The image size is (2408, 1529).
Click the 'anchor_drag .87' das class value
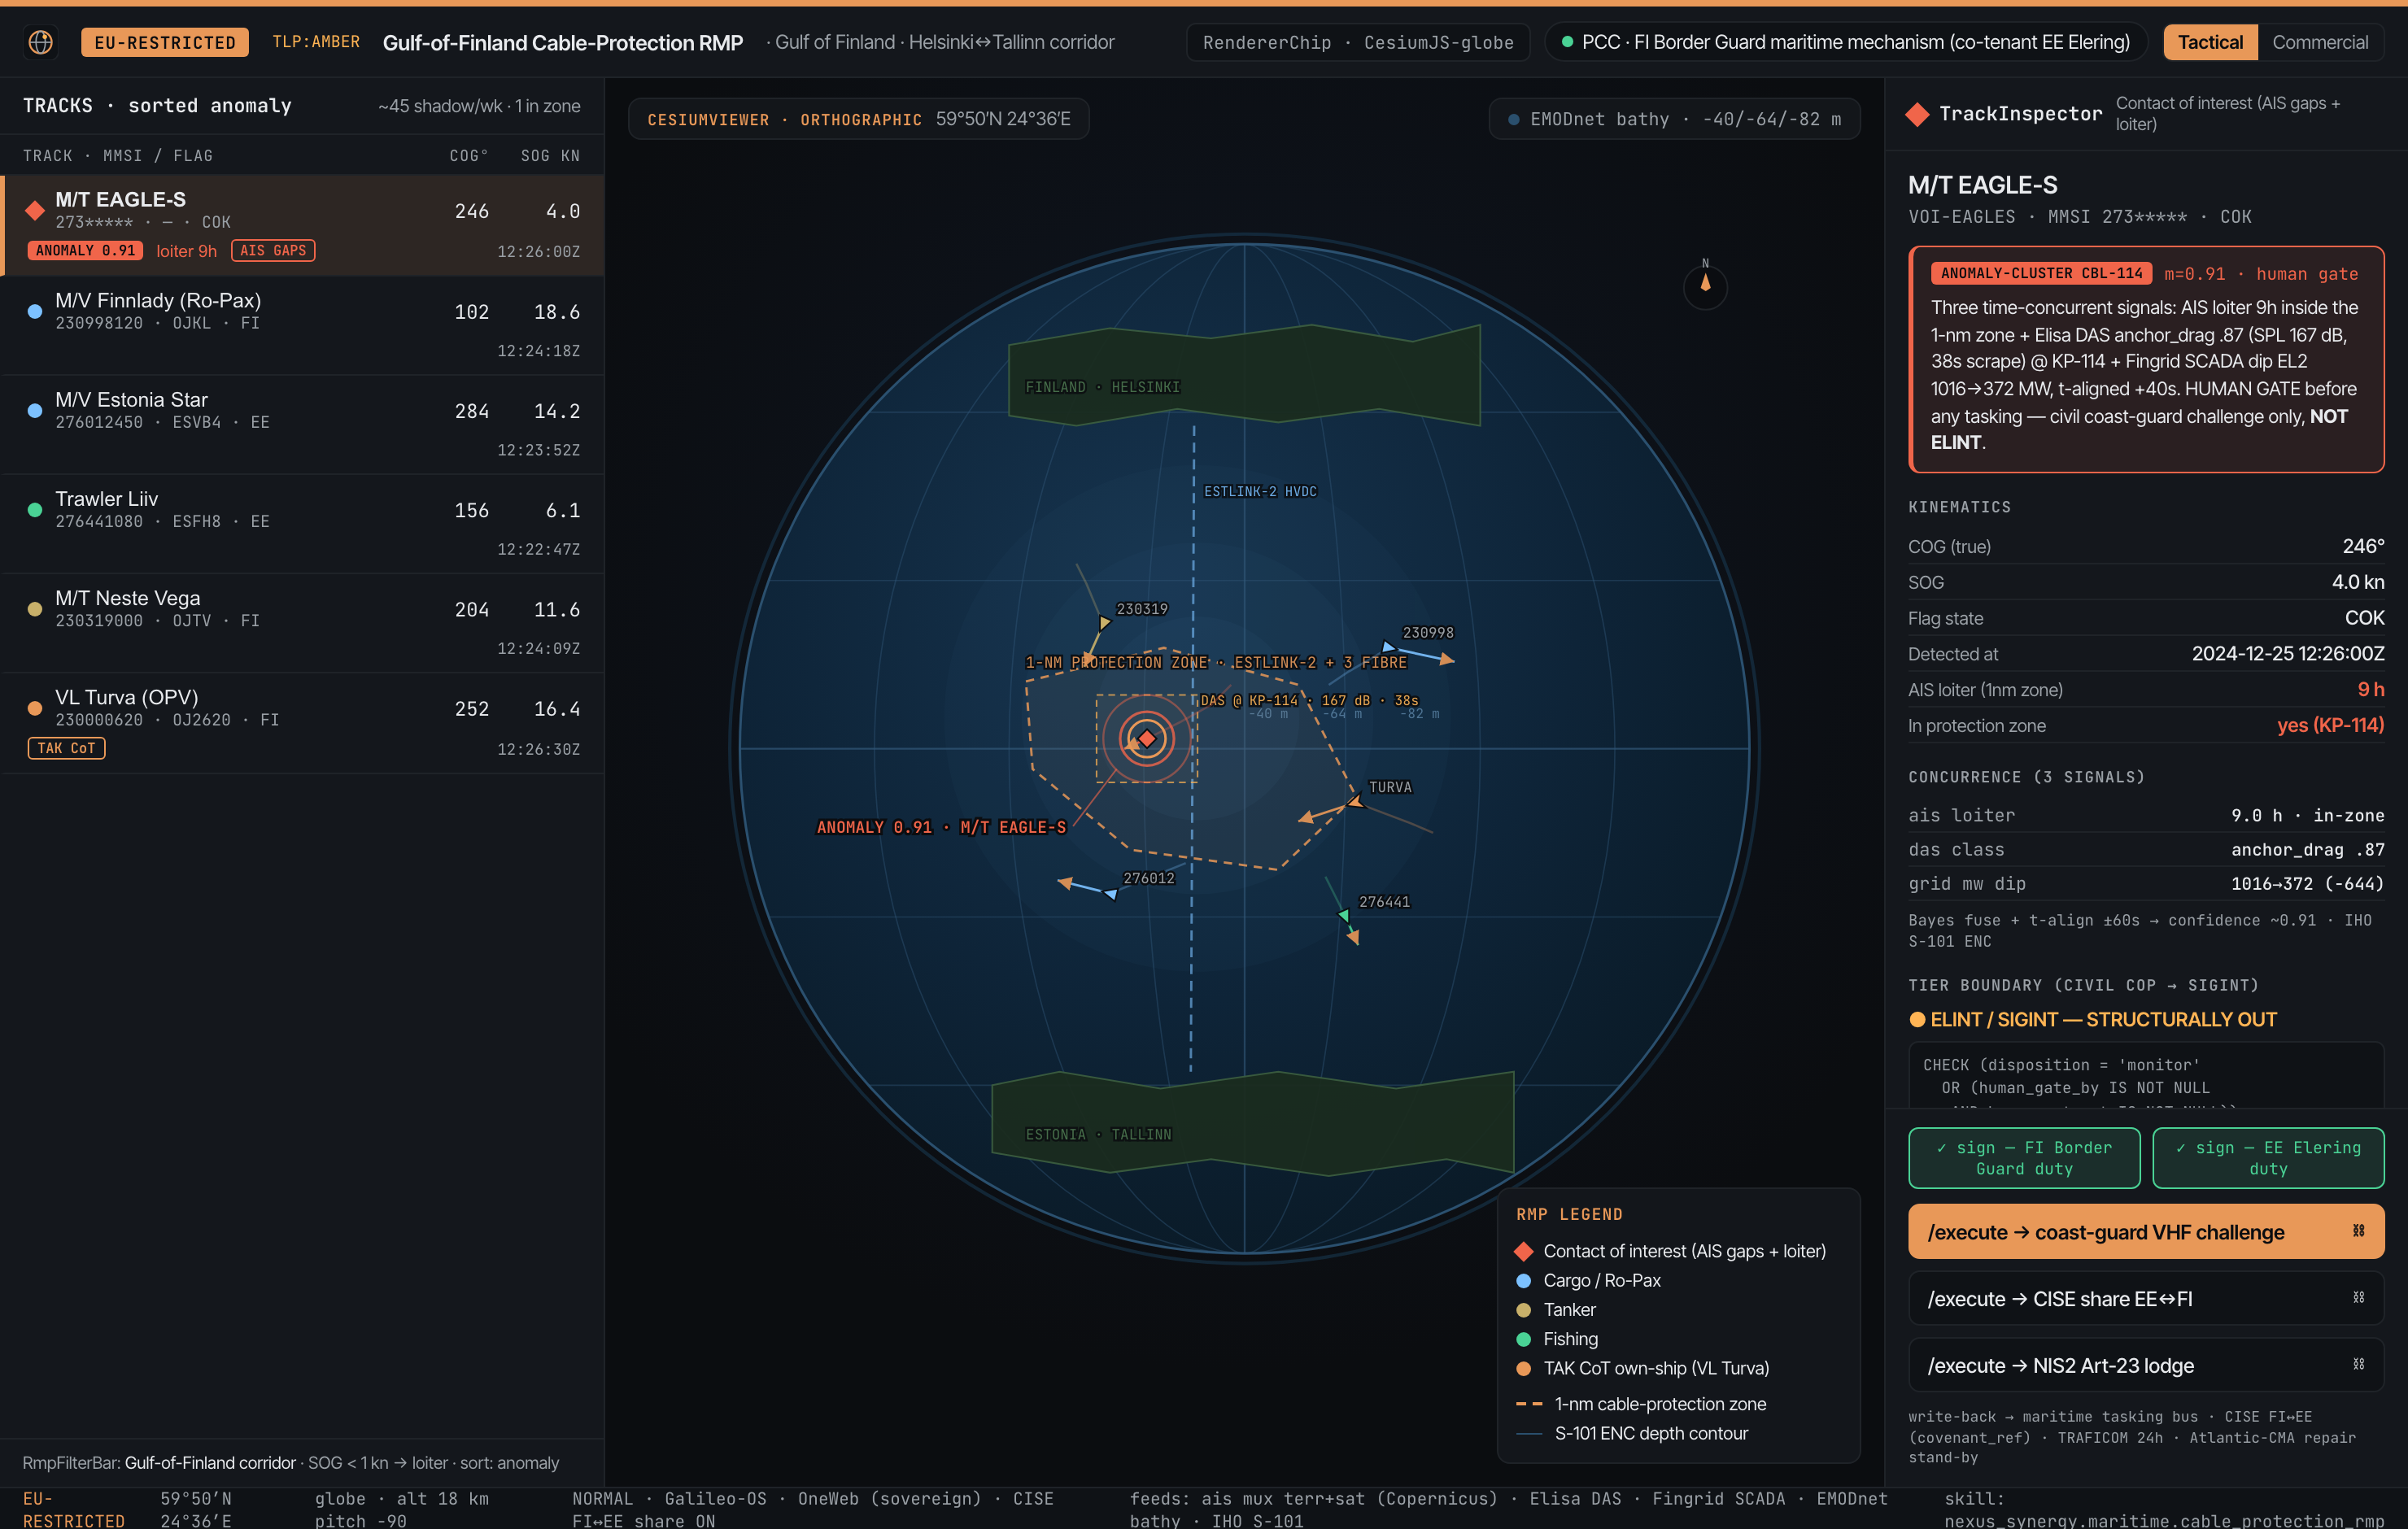[x=2307, y=850]
